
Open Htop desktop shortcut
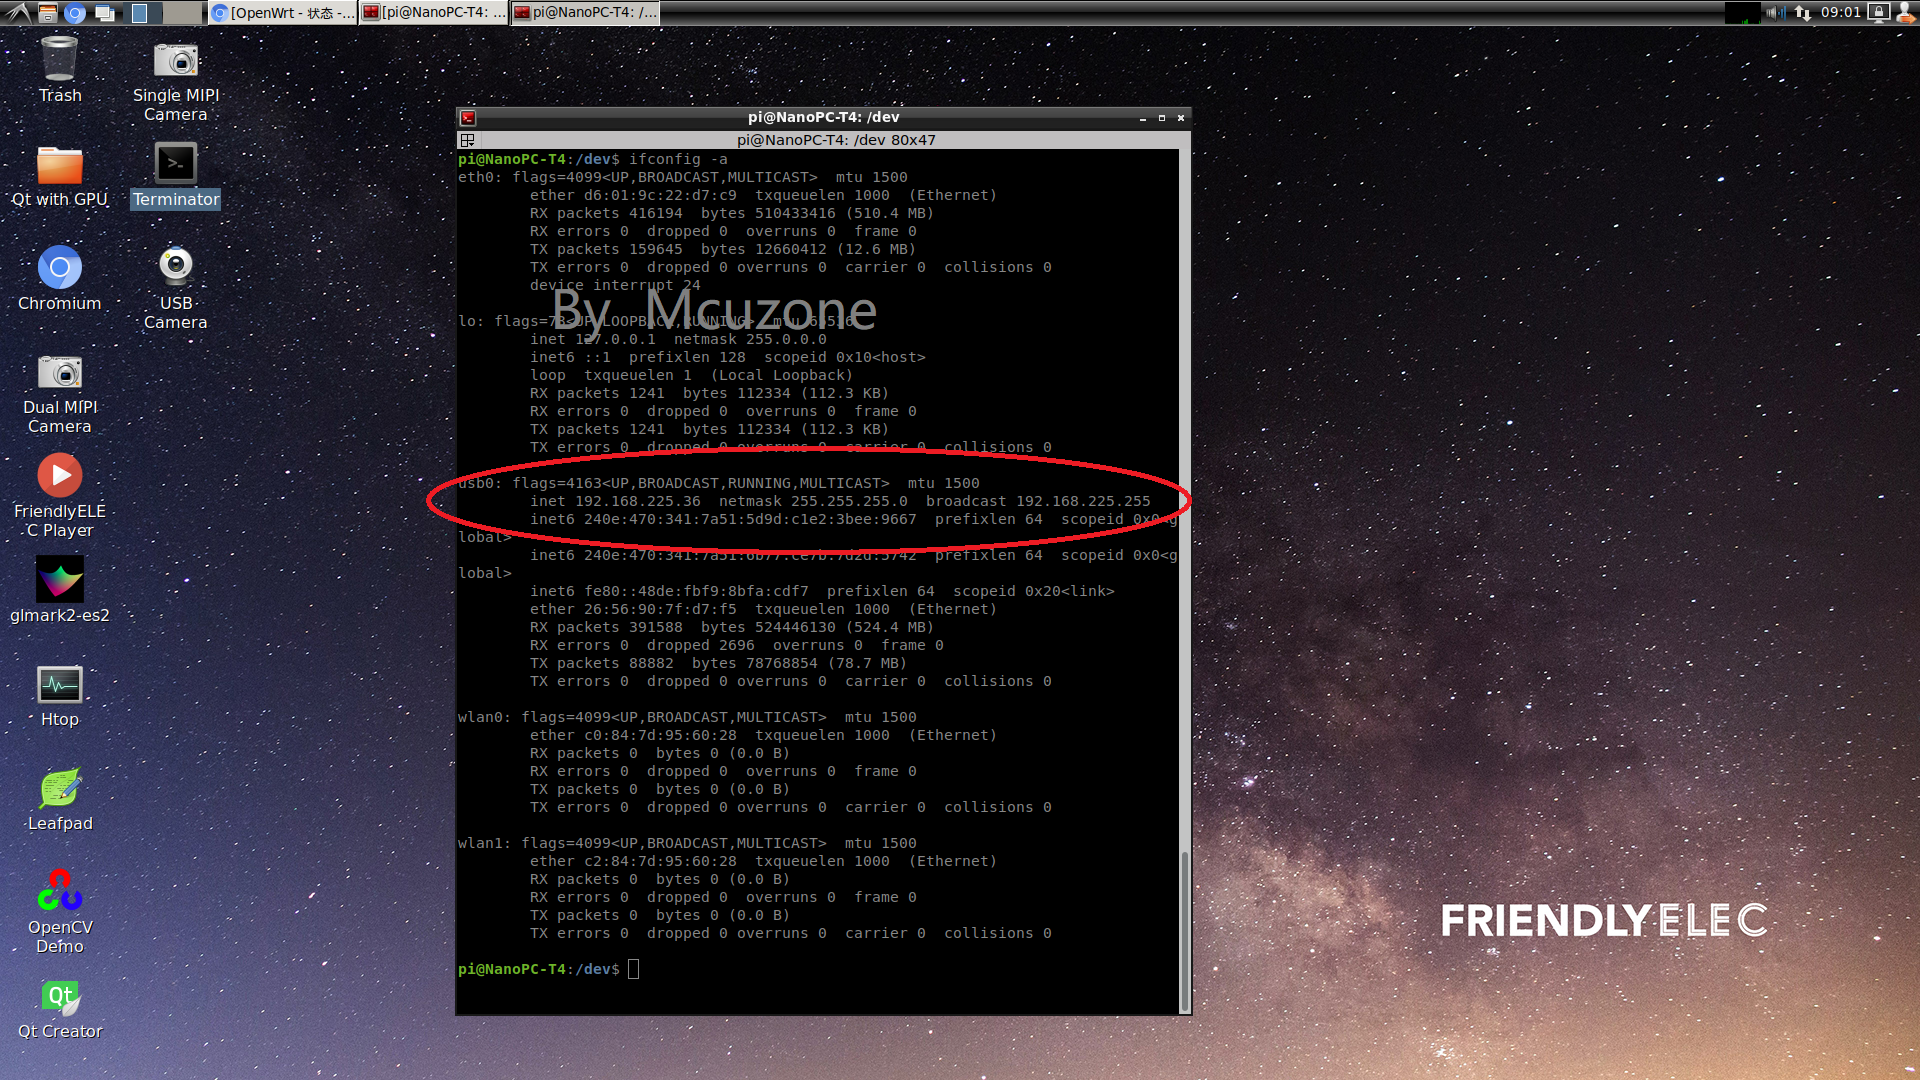(x=60, y=696)
